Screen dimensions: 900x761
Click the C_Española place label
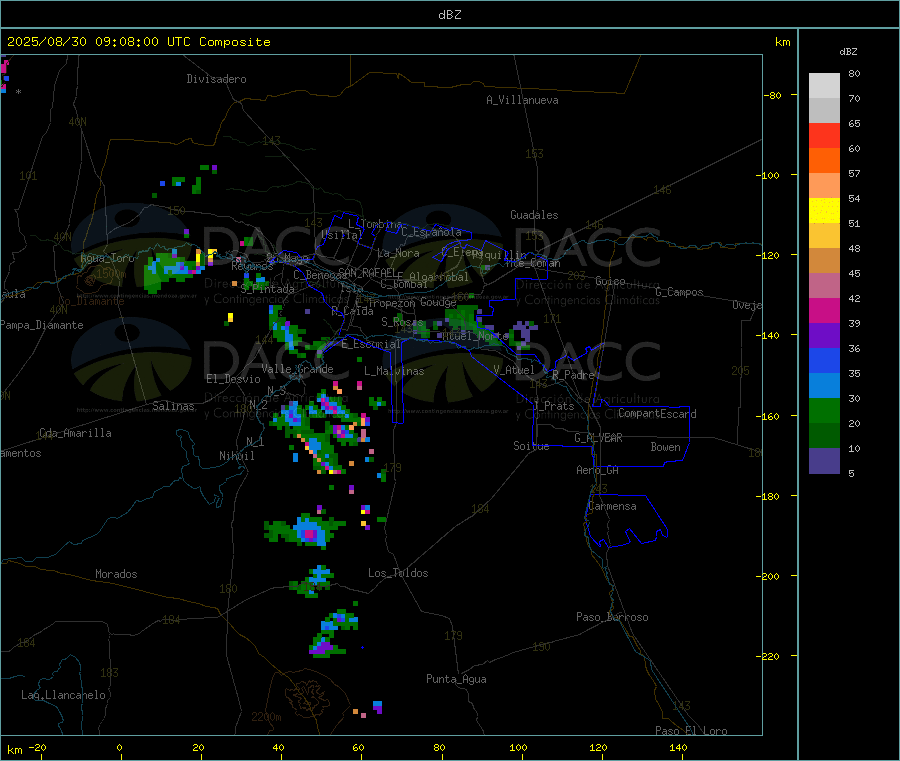pyautogui.click(x=432, y=232)
